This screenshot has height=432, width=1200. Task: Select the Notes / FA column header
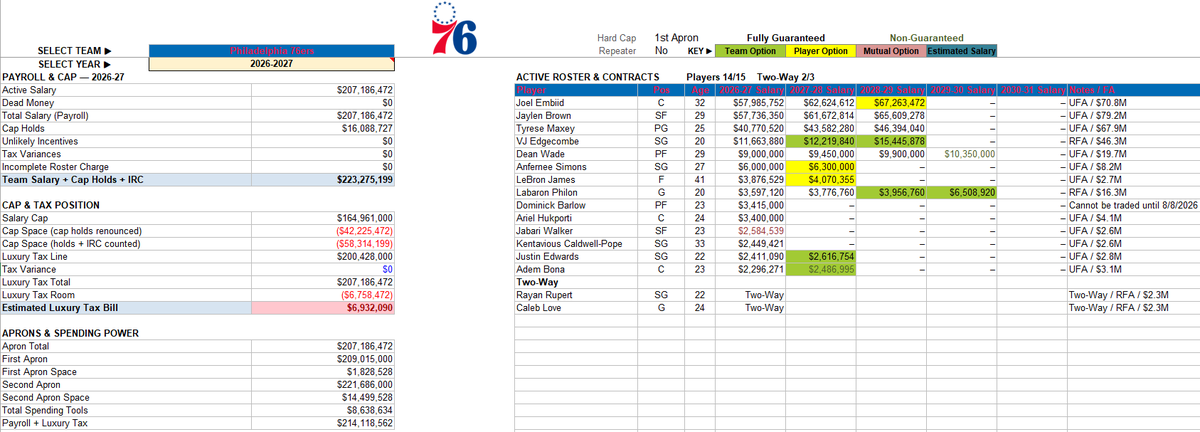1132,91
